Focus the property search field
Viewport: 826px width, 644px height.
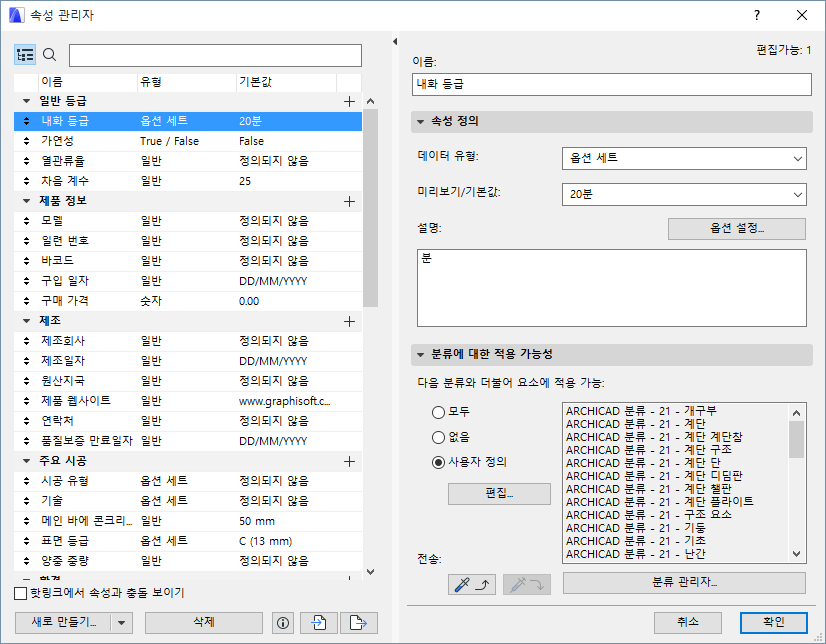215,55
